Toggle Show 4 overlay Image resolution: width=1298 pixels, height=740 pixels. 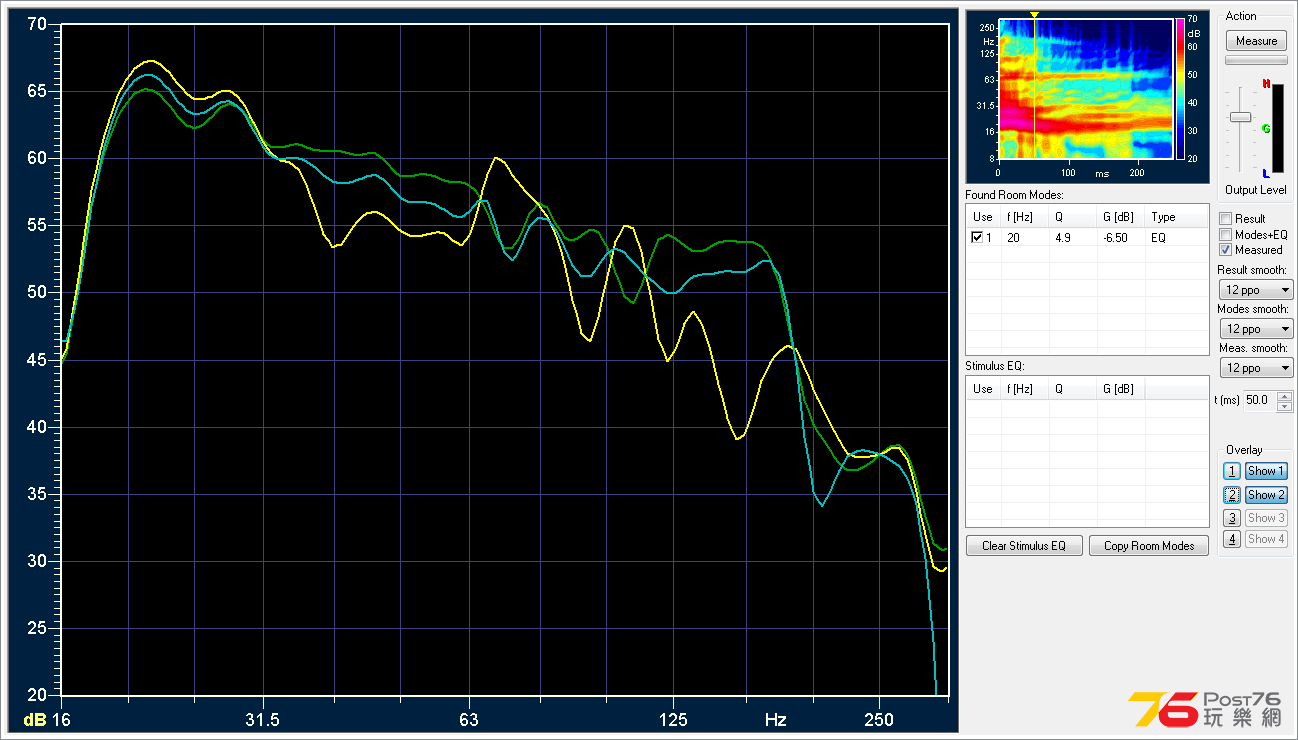1266,539
